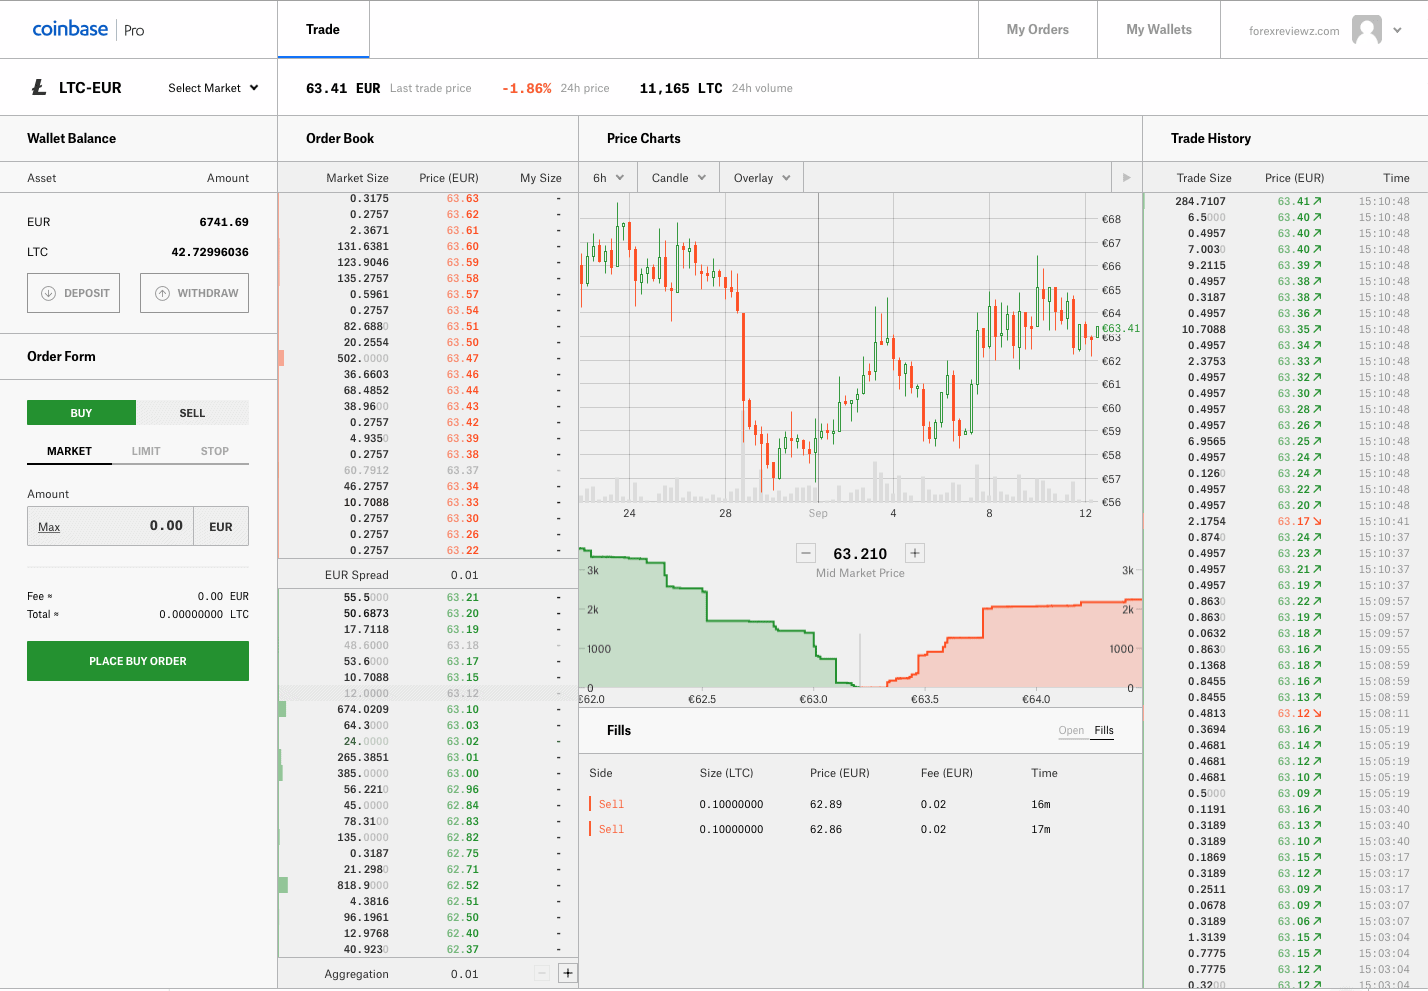Click the DEPOSIT button
Screen dimensions: 1428x991
click(x=74, y=293)
